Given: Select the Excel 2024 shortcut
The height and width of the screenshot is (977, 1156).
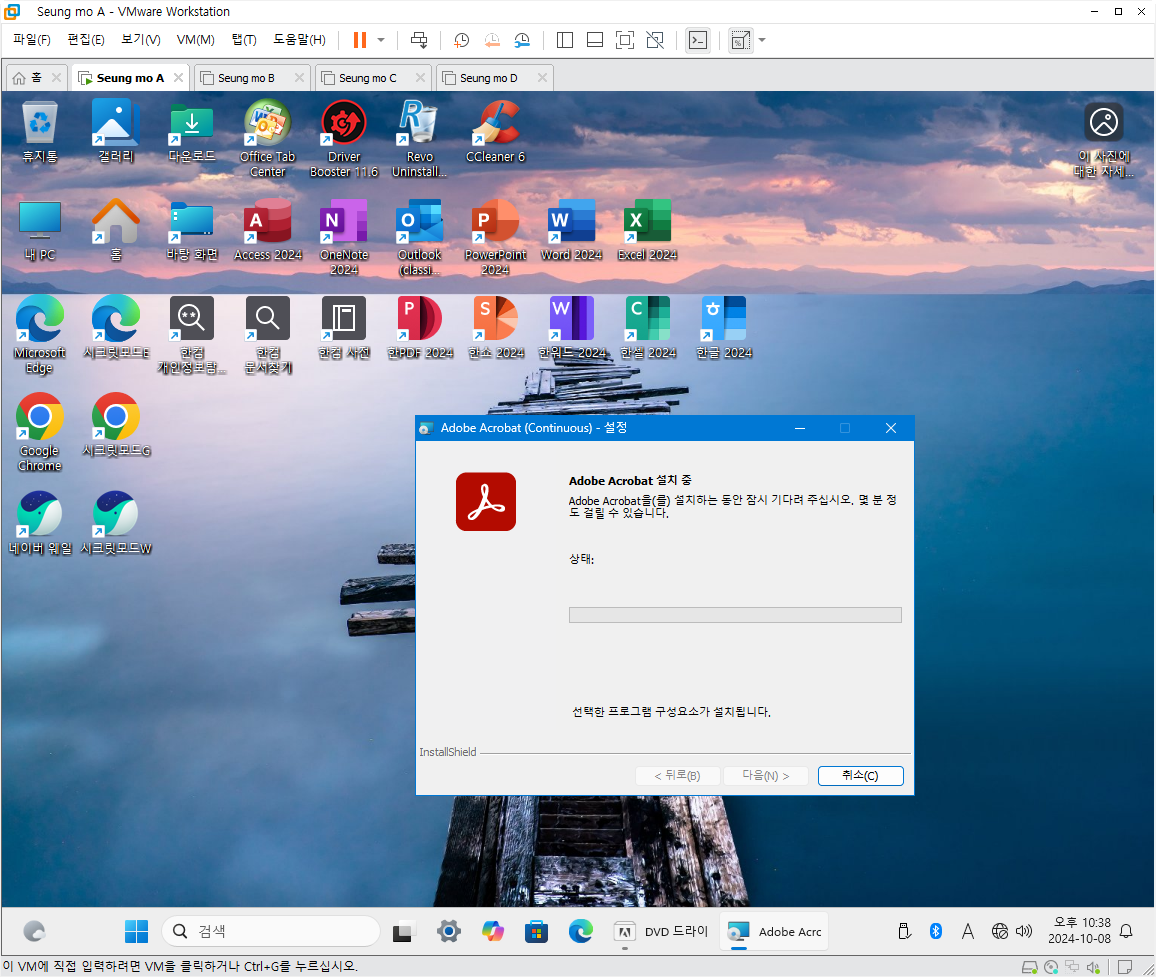Looking at the screenshot, I should tap(647, 230).
